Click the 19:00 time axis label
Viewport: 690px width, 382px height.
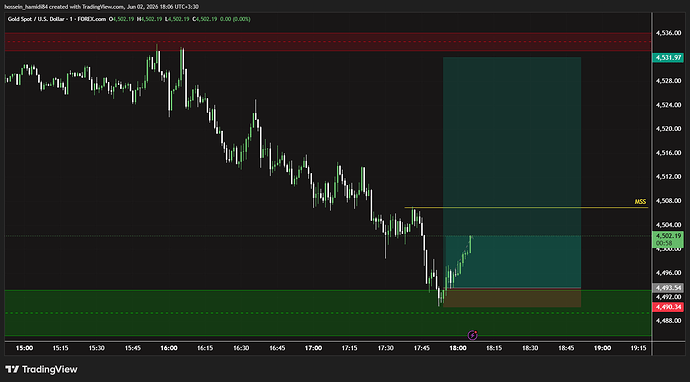[x=602, y=348]
